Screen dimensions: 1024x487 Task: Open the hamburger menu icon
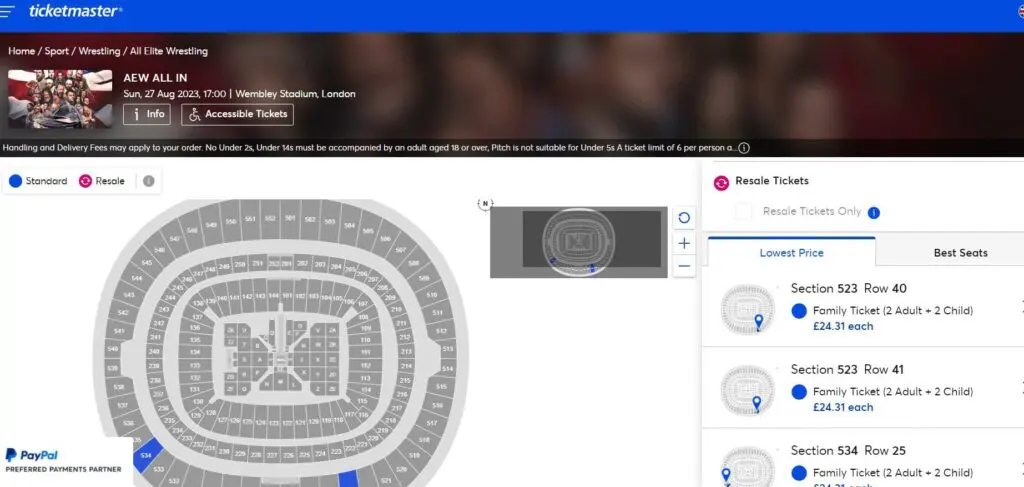point(8,11)
